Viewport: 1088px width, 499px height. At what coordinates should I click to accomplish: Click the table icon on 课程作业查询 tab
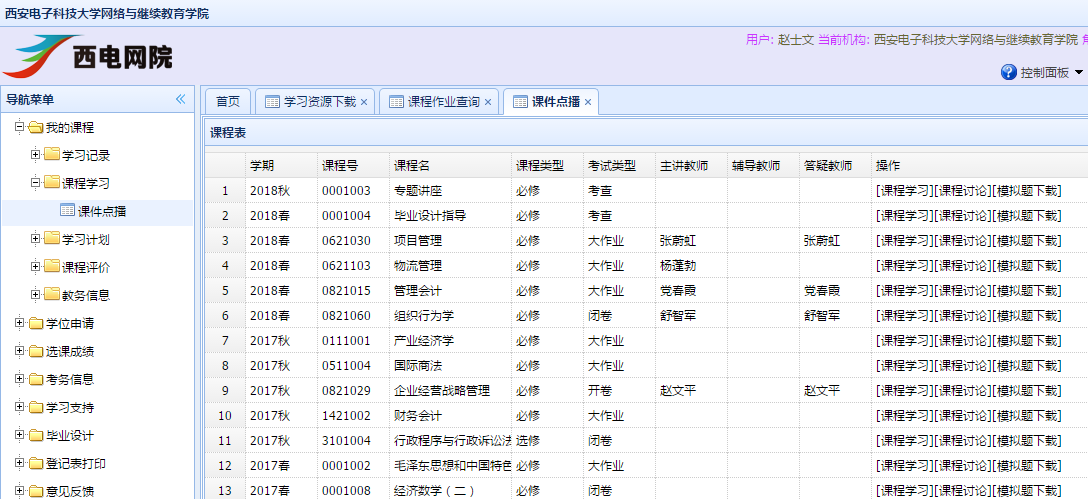[396, 101]
